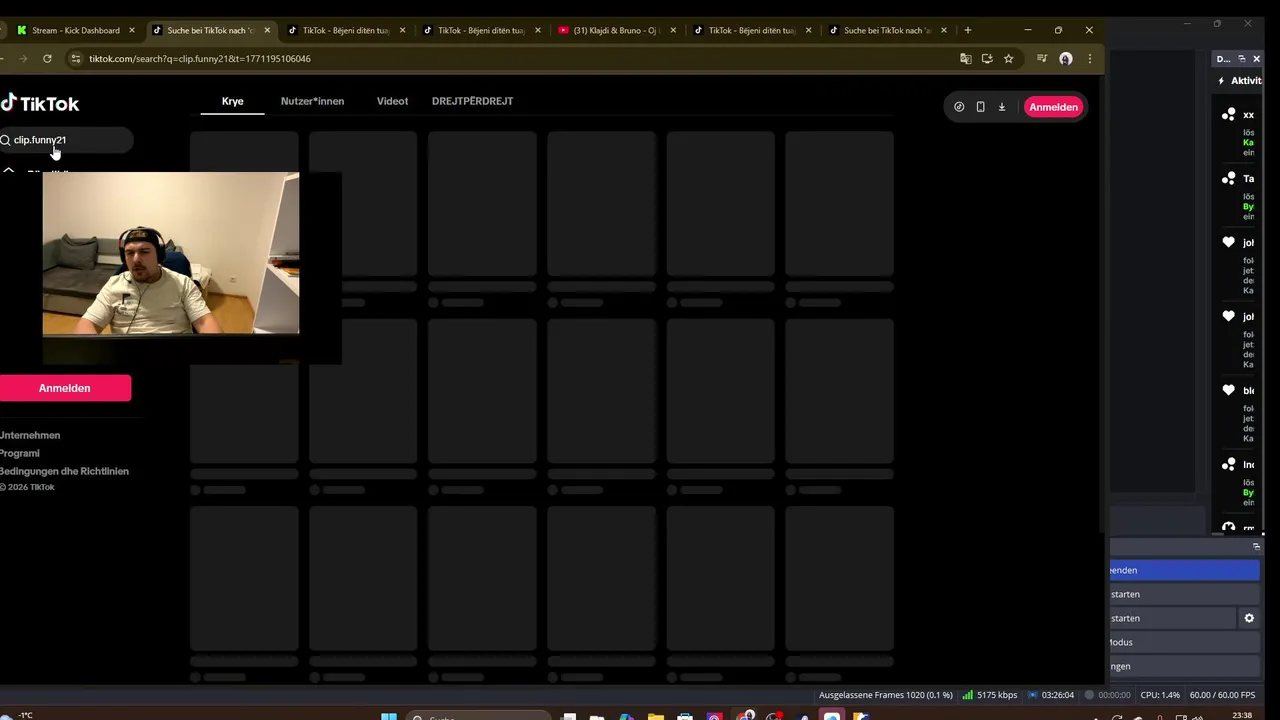Open OBS settings gear next to starten button
The height and width of the screenshot is (720, 1280).
click(x=1249, y=618)
